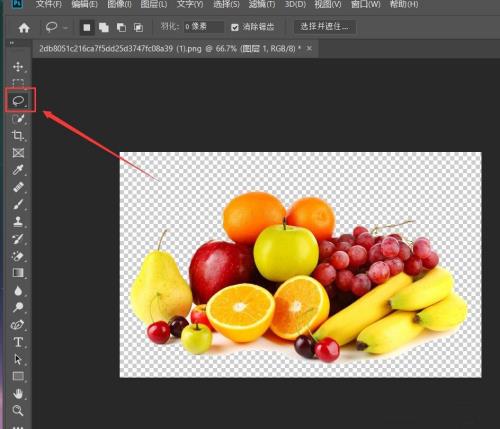Toggle the 消除锯齿 anti-alias checkbox

coord(235,27)
